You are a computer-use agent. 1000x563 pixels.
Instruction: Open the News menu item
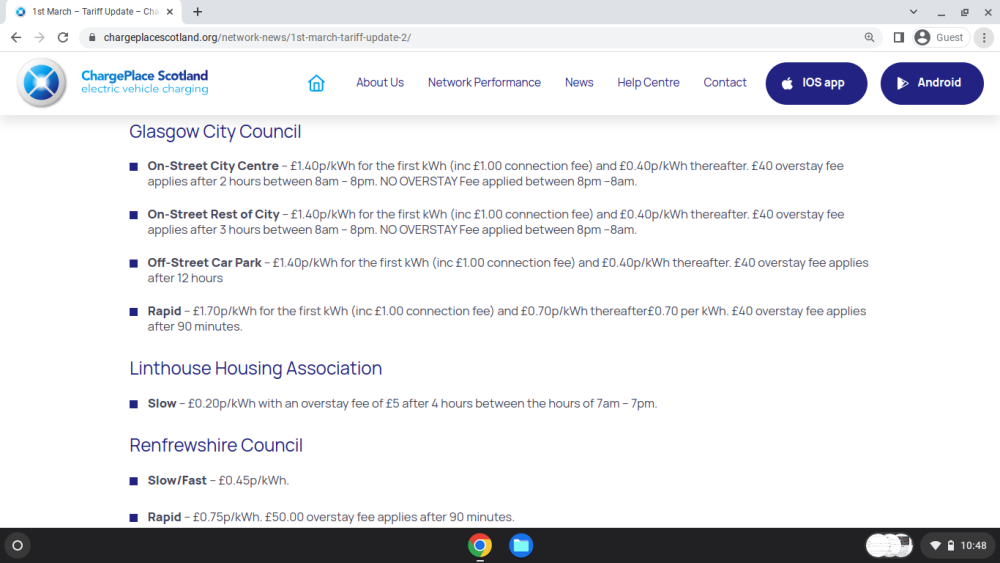click(579, 83)
